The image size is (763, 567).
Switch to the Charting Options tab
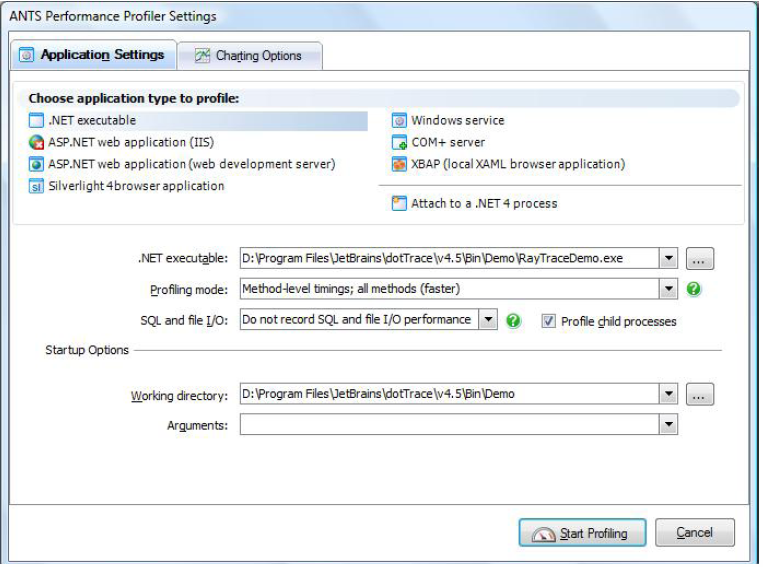pos(249,56)
